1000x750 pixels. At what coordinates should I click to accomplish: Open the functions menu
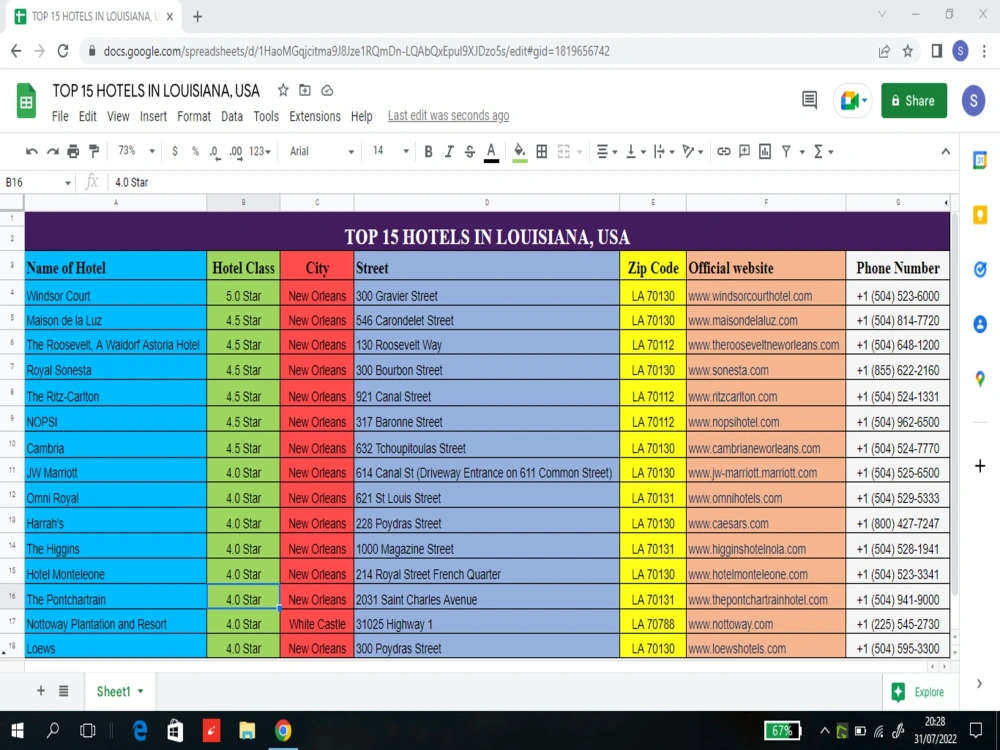pyautogui.click(x=823, y=152)
